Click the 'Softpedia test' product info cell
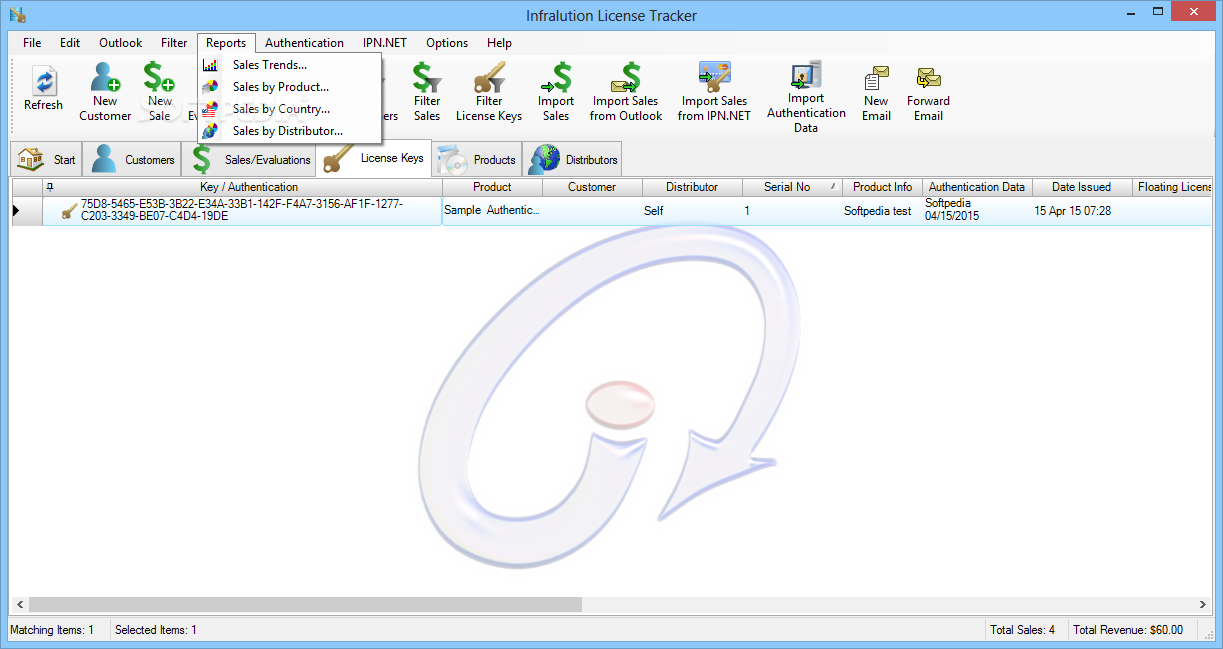 (x=882, y=211)
